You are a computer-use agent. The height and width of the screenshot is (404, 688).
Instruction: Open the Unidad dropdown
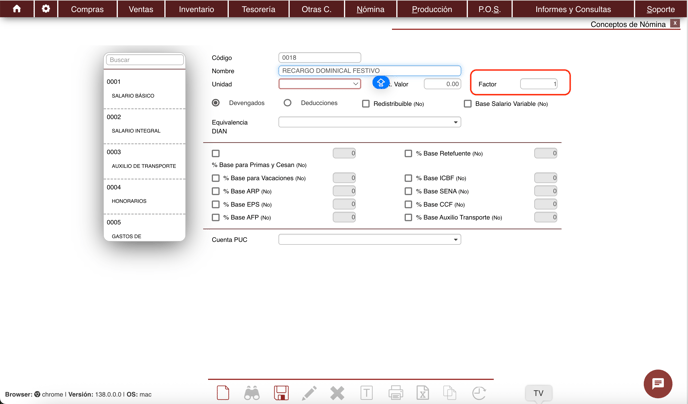click(x=319, y=83)
